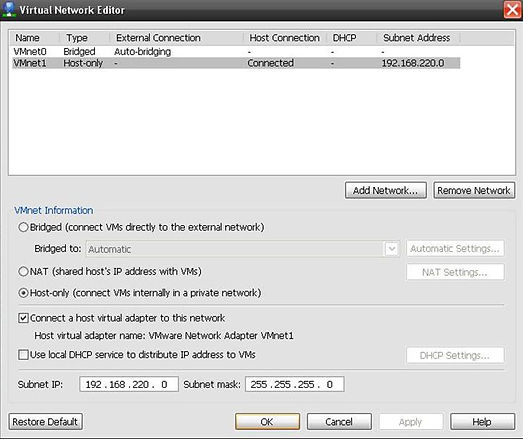Viewport: 523px width, 439px height.
Task: Click the Host-only type cell of VMnet1
Action: (x=83, y=63)
